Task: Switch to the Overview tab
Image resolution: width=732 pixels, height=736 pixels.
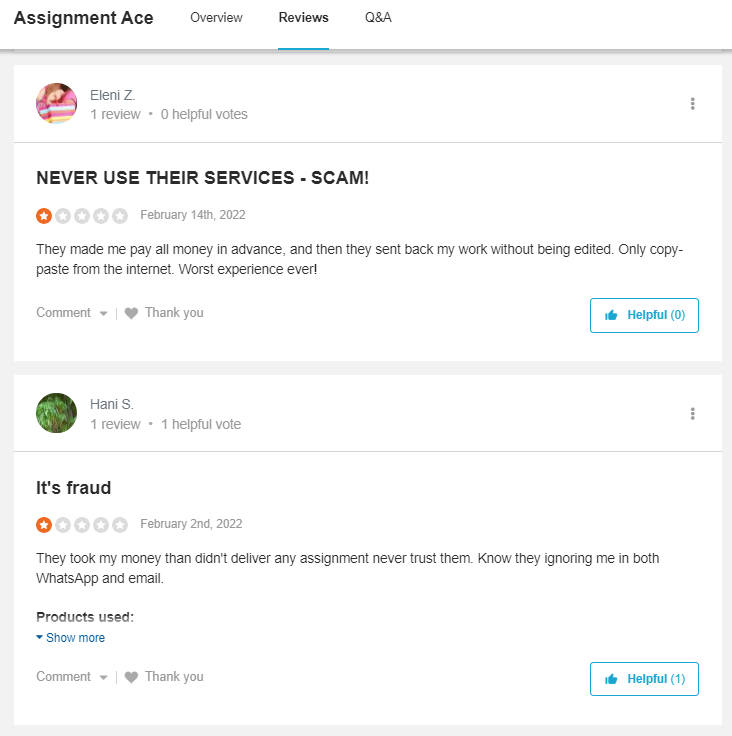Action: coord(216,17)
